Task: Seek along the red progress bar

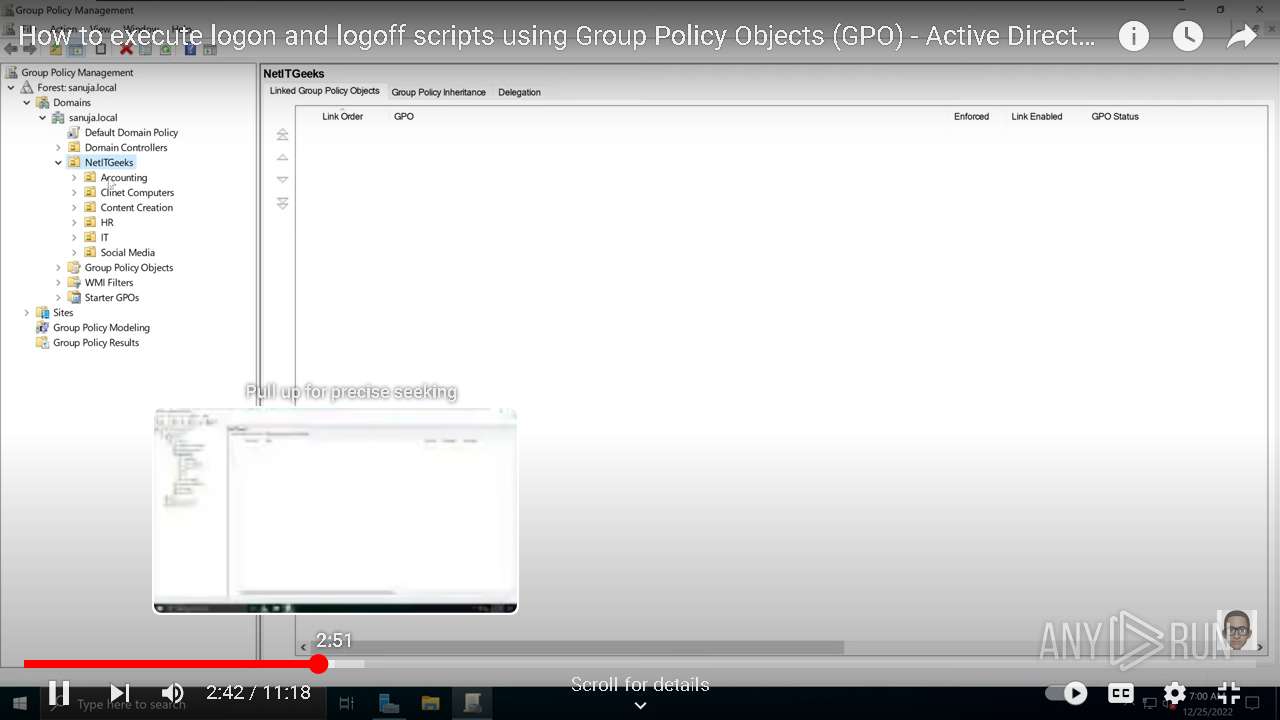Action: point(170,664)
